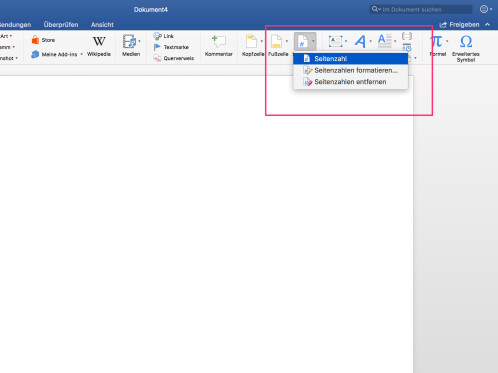This screenshot has width=498, height=373.
Task: Choose Seitenzahlen formatieren... menu entry
Action: [x=351, y=70]
